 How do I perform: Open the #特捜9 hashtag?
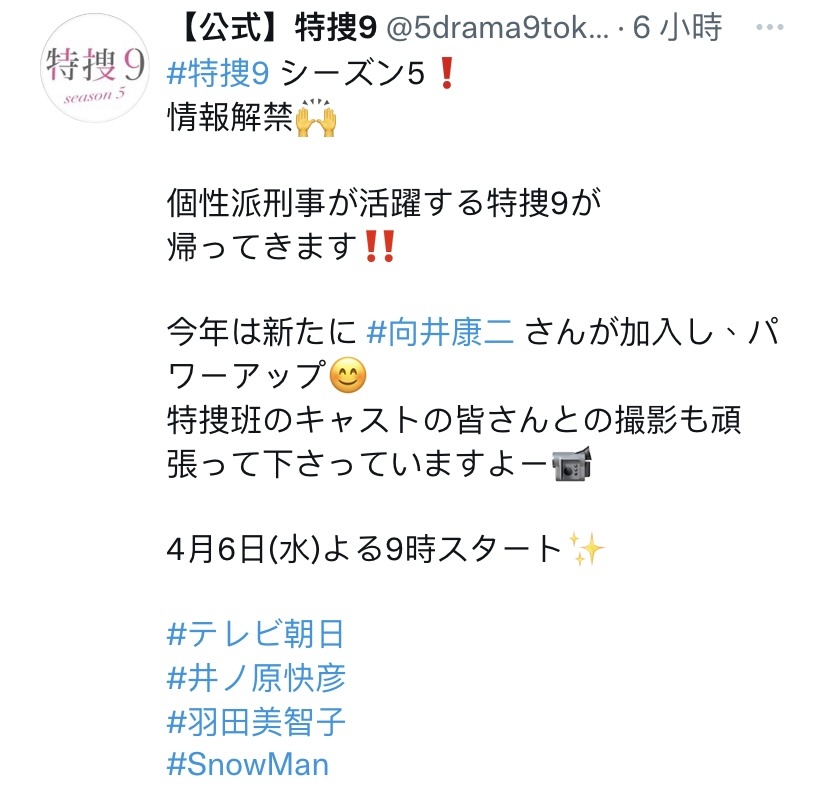[218, 73]
